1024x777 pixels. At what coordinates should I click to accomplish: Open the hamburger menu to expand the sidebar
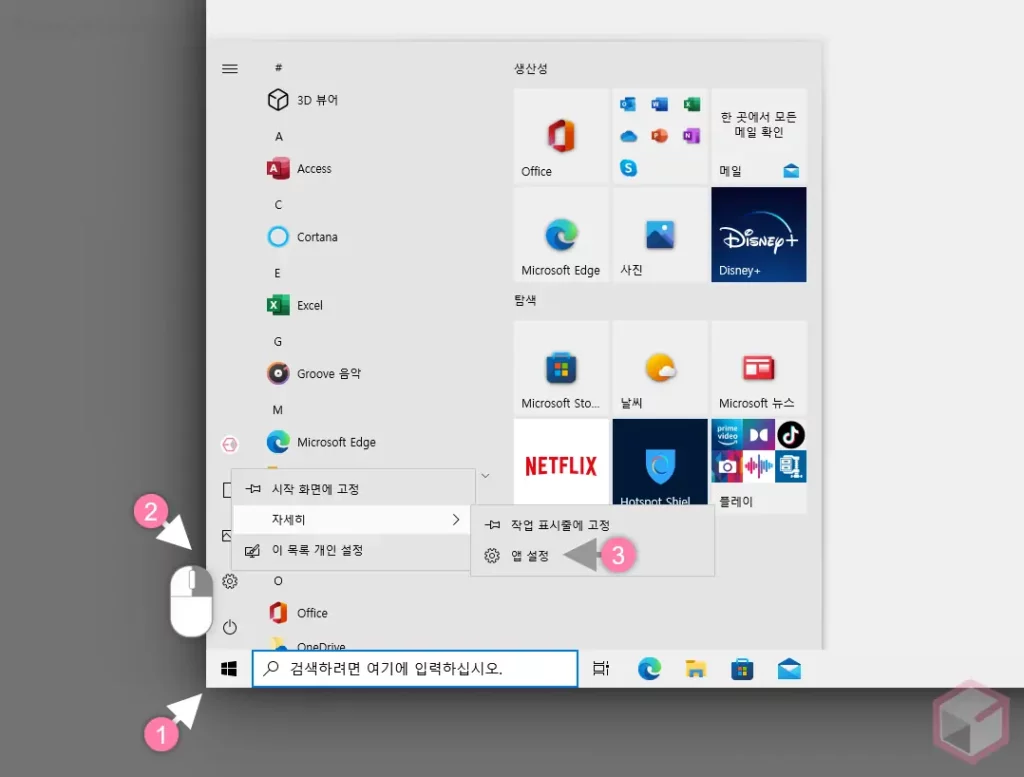tap(230, 68)
